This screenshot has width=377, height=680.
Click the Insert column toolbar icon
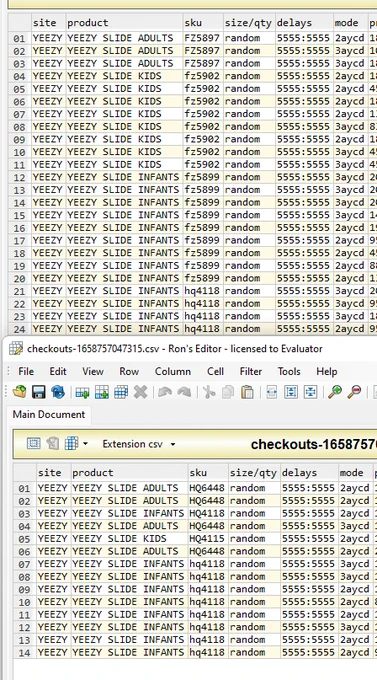click(x=102, y=392)
